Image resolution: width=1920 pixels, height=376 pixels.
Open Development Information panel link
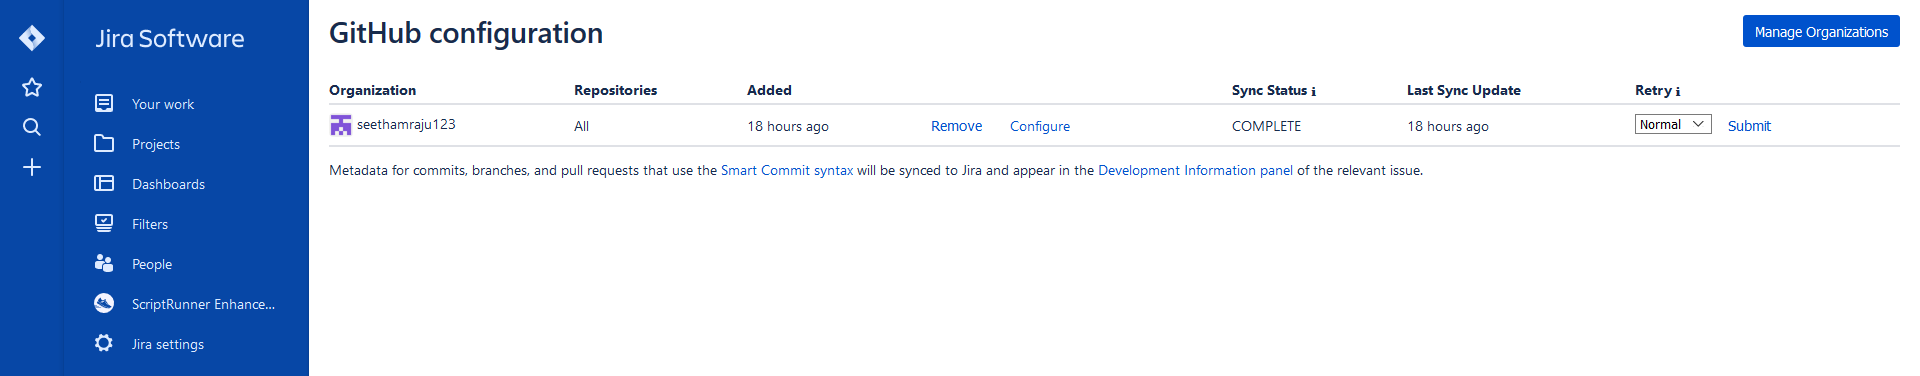tap(1195, 170)
